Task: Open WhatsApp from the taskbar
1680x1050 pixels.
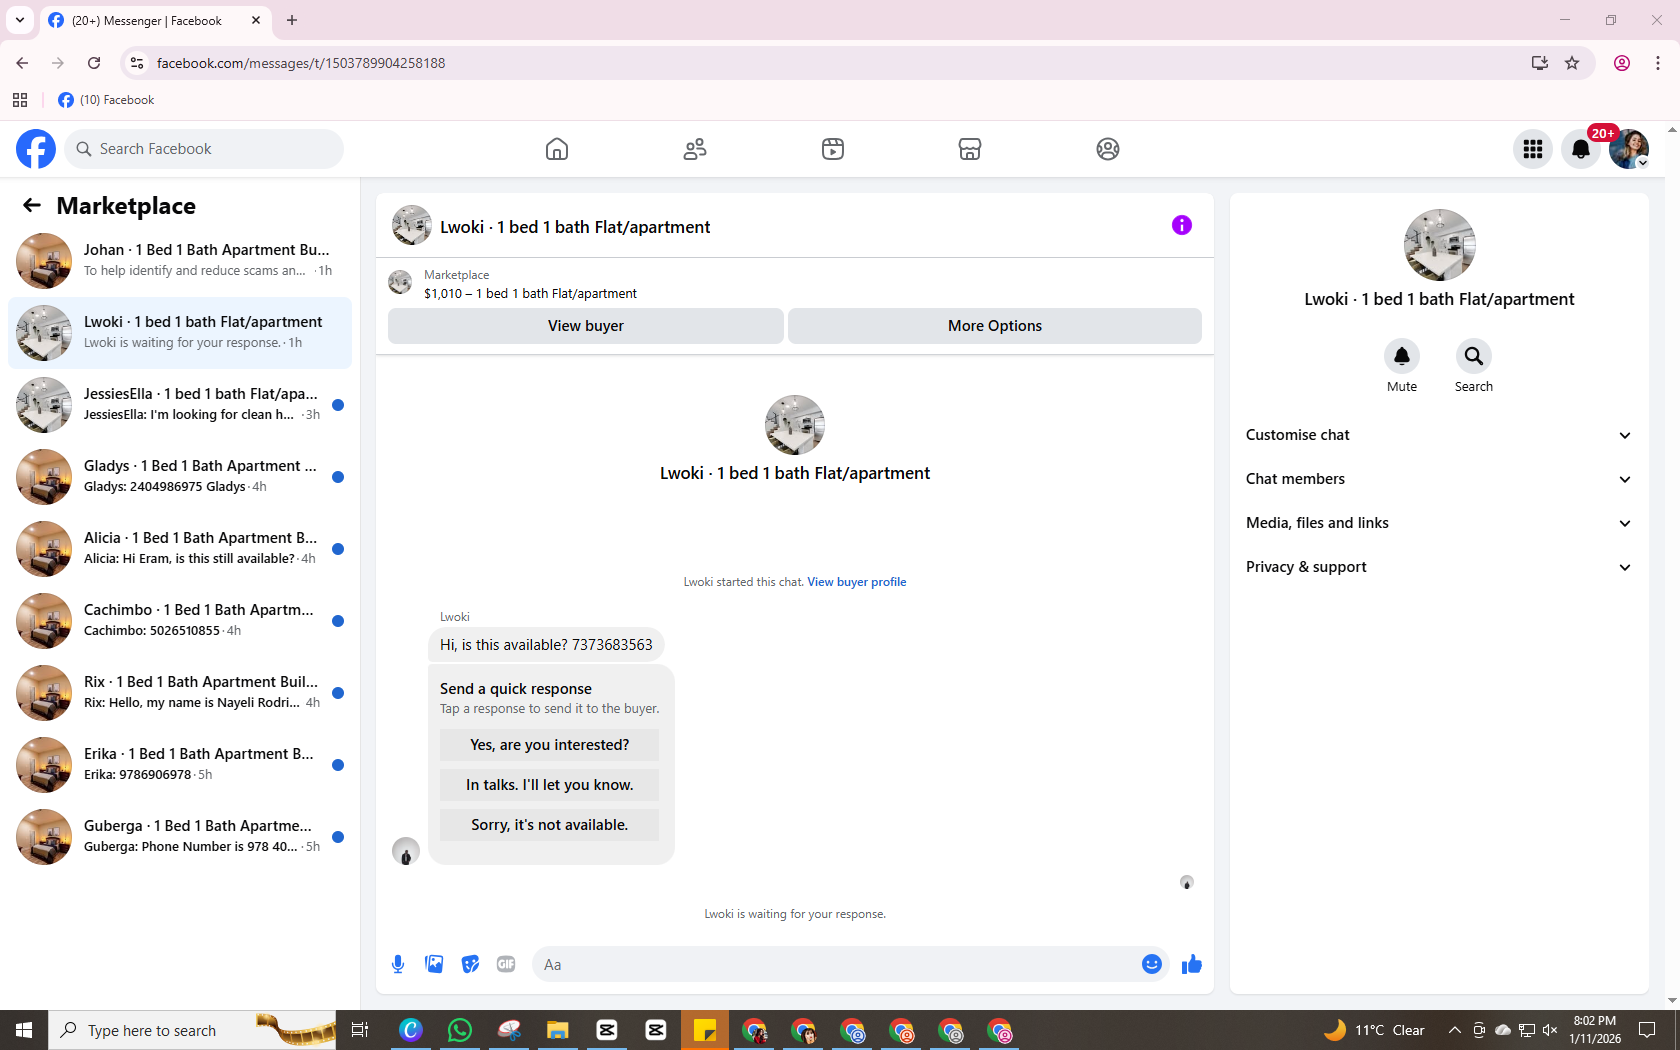Action: tap(460, 1030)
